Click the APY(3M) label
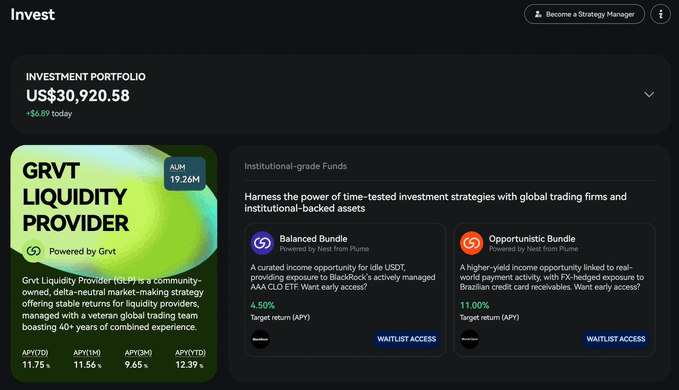Screen dimensions: 679x390 (x=138, y=353)
